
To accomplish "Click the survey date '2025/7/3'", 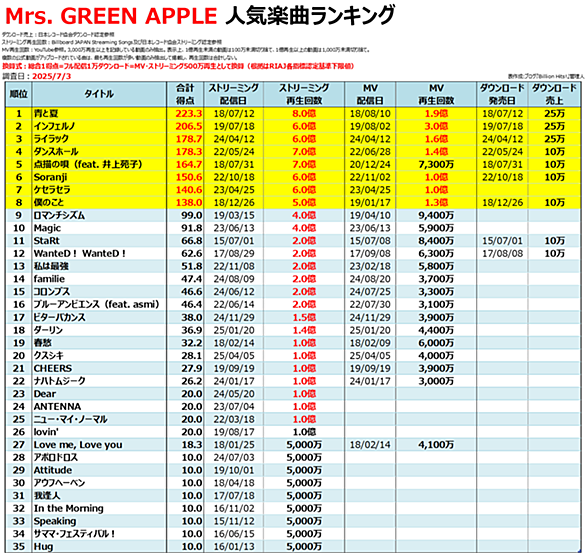I will (52, 76).
